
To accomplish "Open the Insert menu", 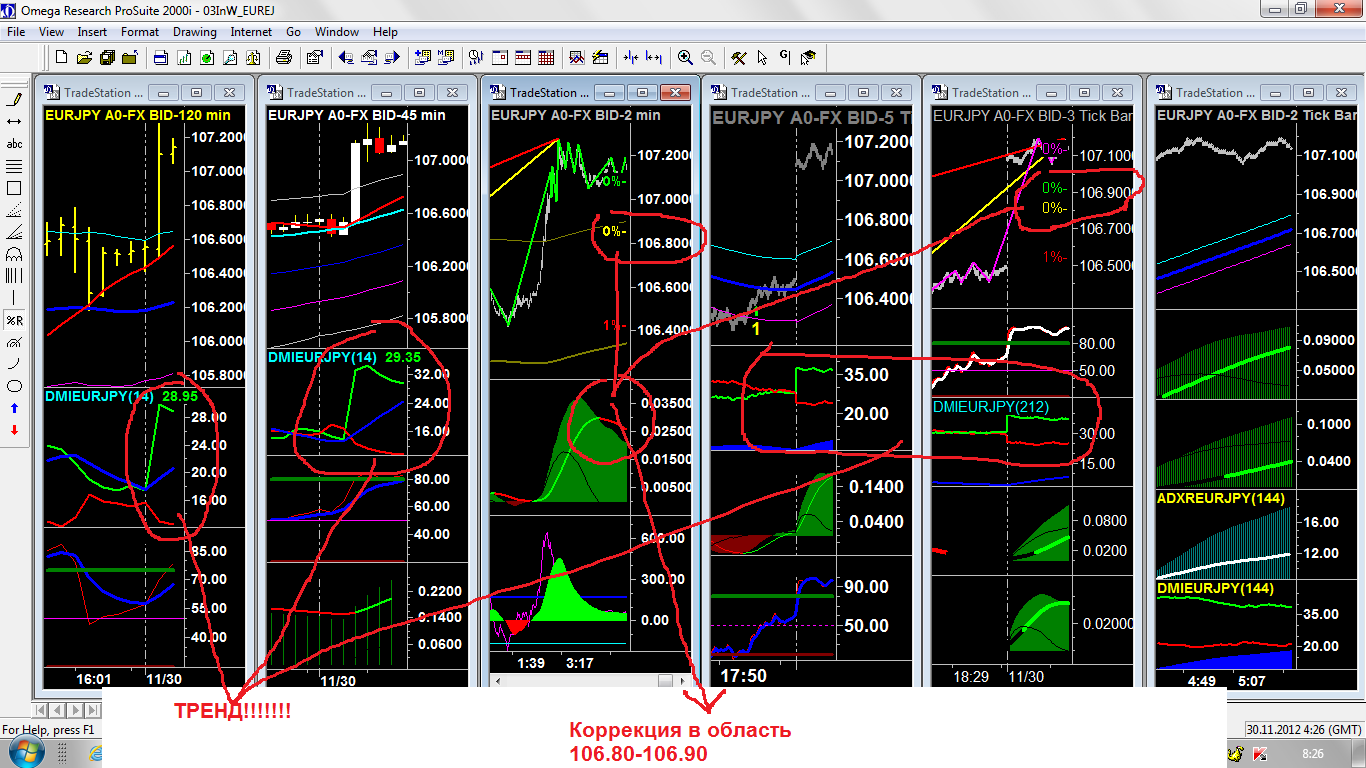I will pyautogui.click(x=92, y=32).
